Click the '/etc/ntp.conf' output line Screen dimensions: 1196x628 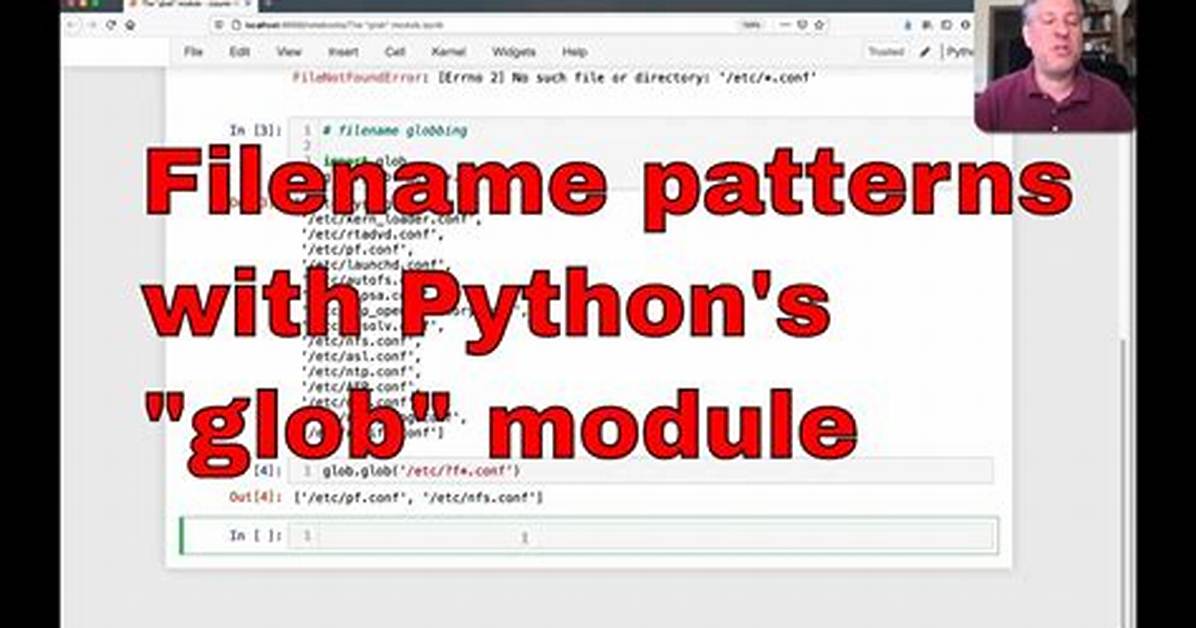pos(362,372)
